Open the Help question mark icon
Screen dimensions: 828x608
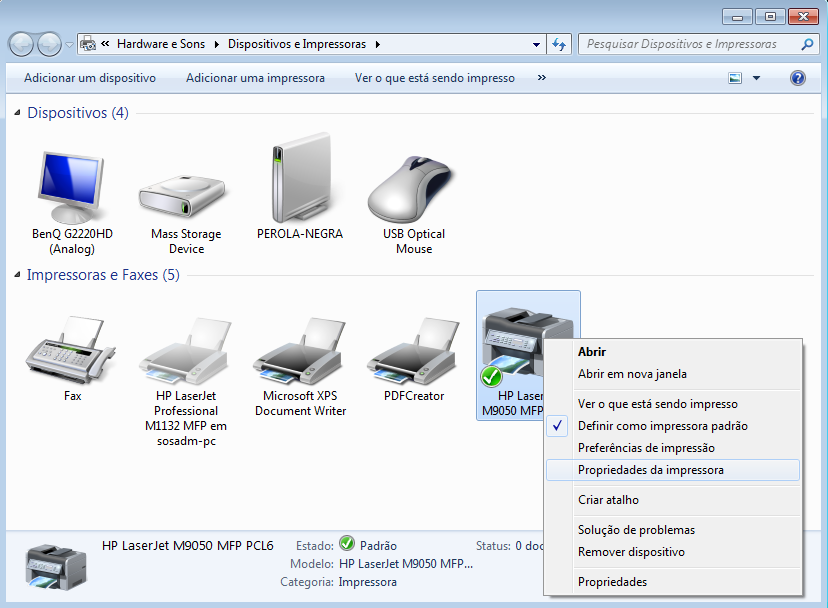797,78
